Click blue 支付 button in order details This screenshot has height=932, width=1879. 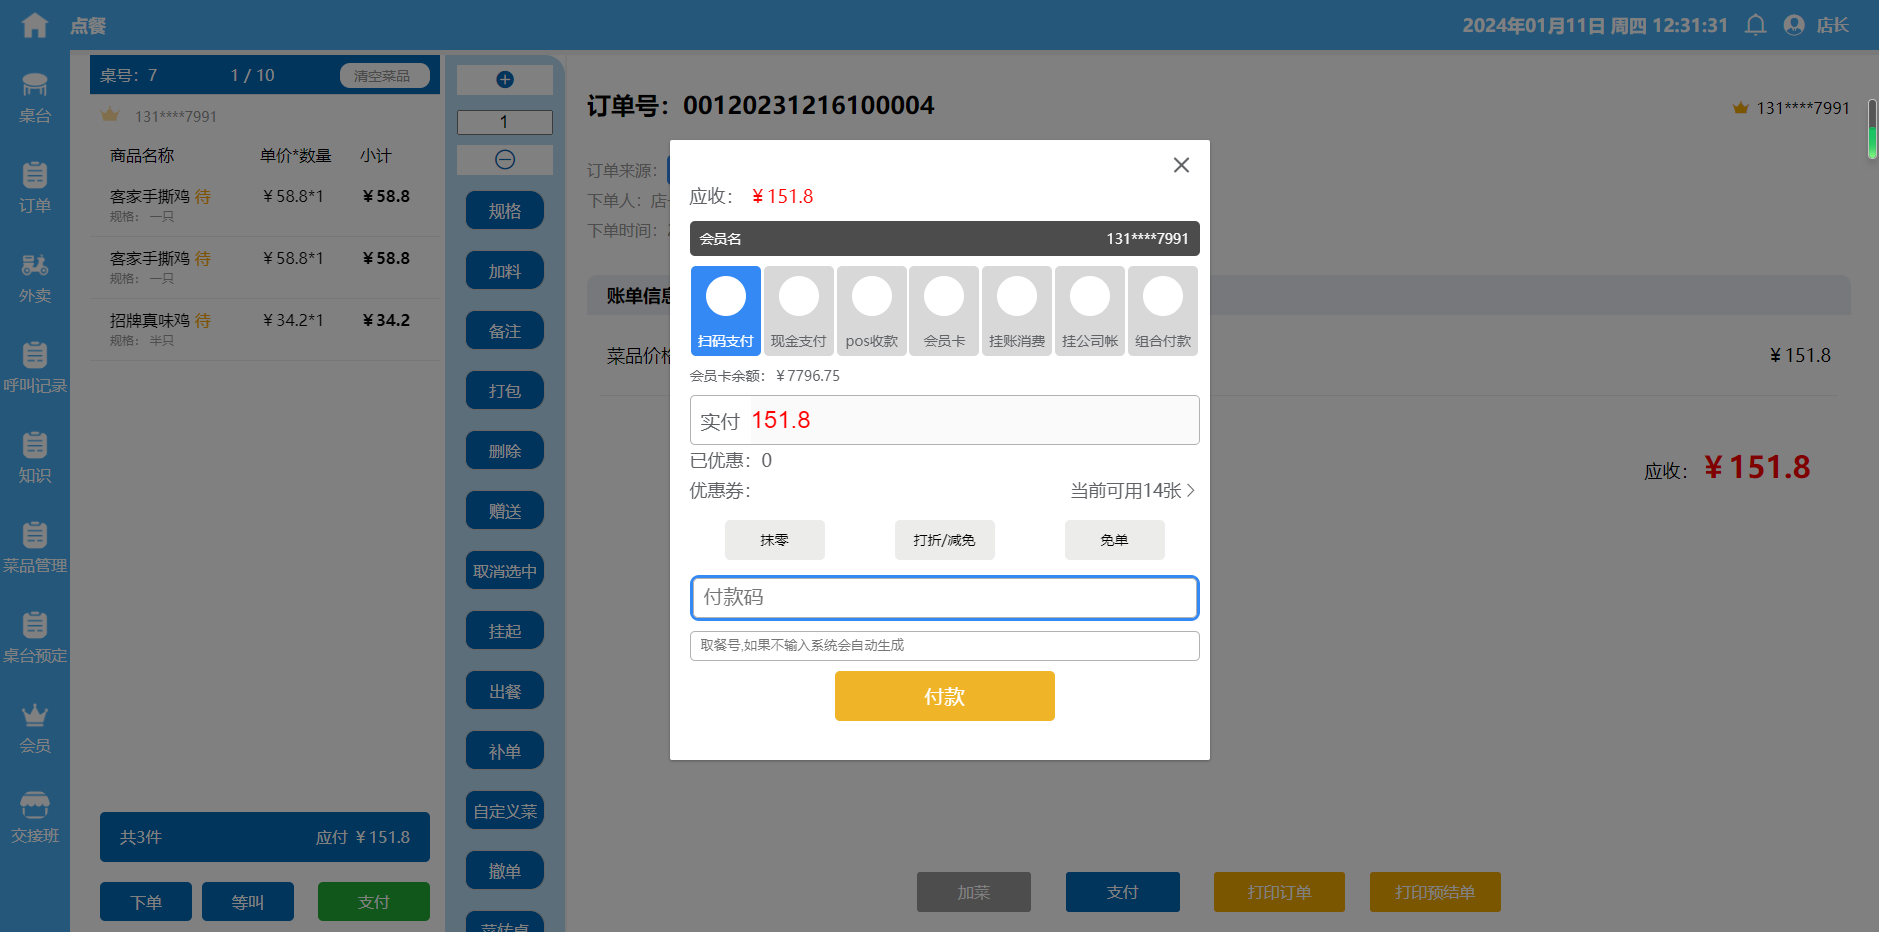(x=1123, y=892)
